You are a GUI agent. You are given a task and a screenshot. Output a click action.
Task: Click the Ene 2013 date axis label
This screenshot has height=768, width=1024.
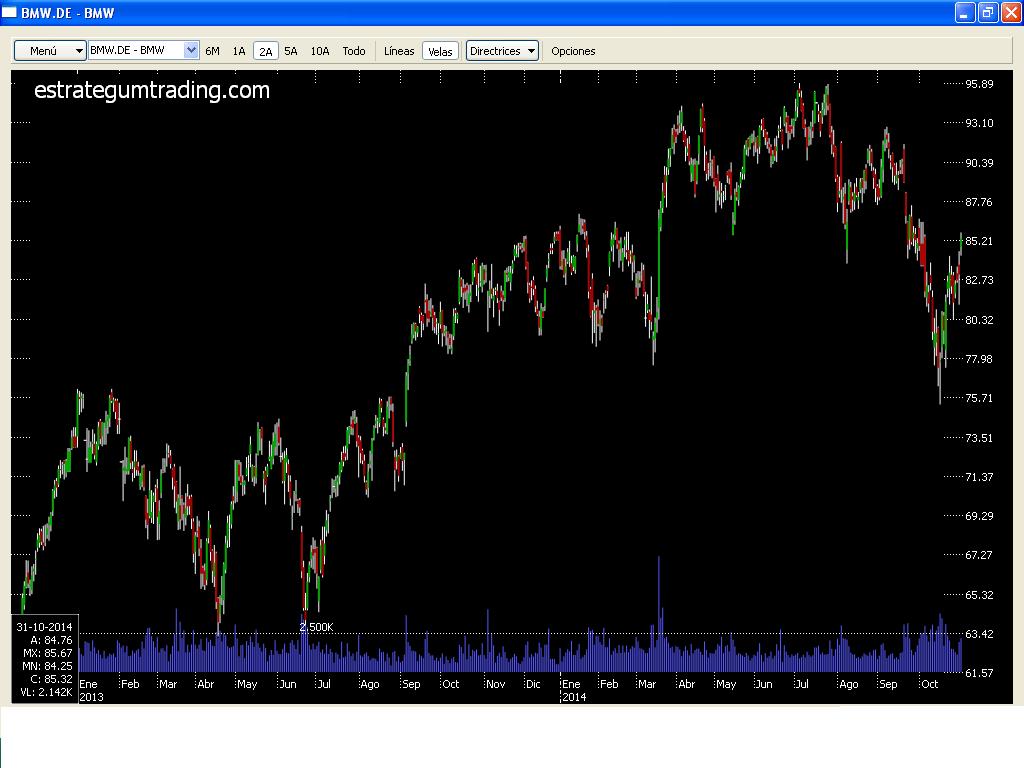coord(91,690)
